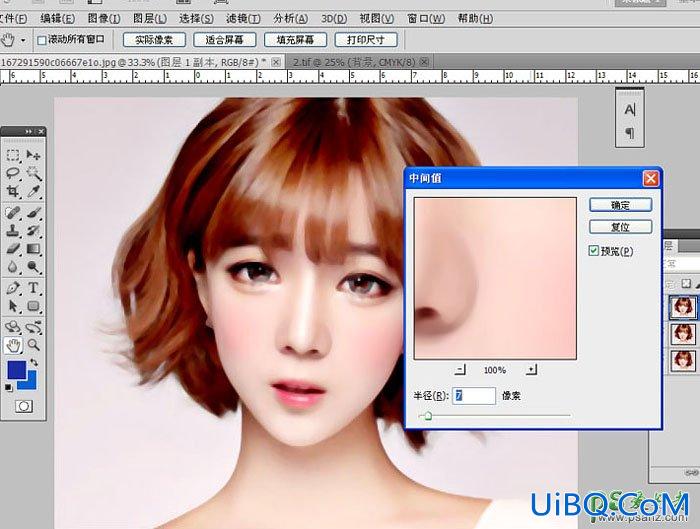Select the Pen tool
The image size is (700, 529).
click(x=13, y=288)
